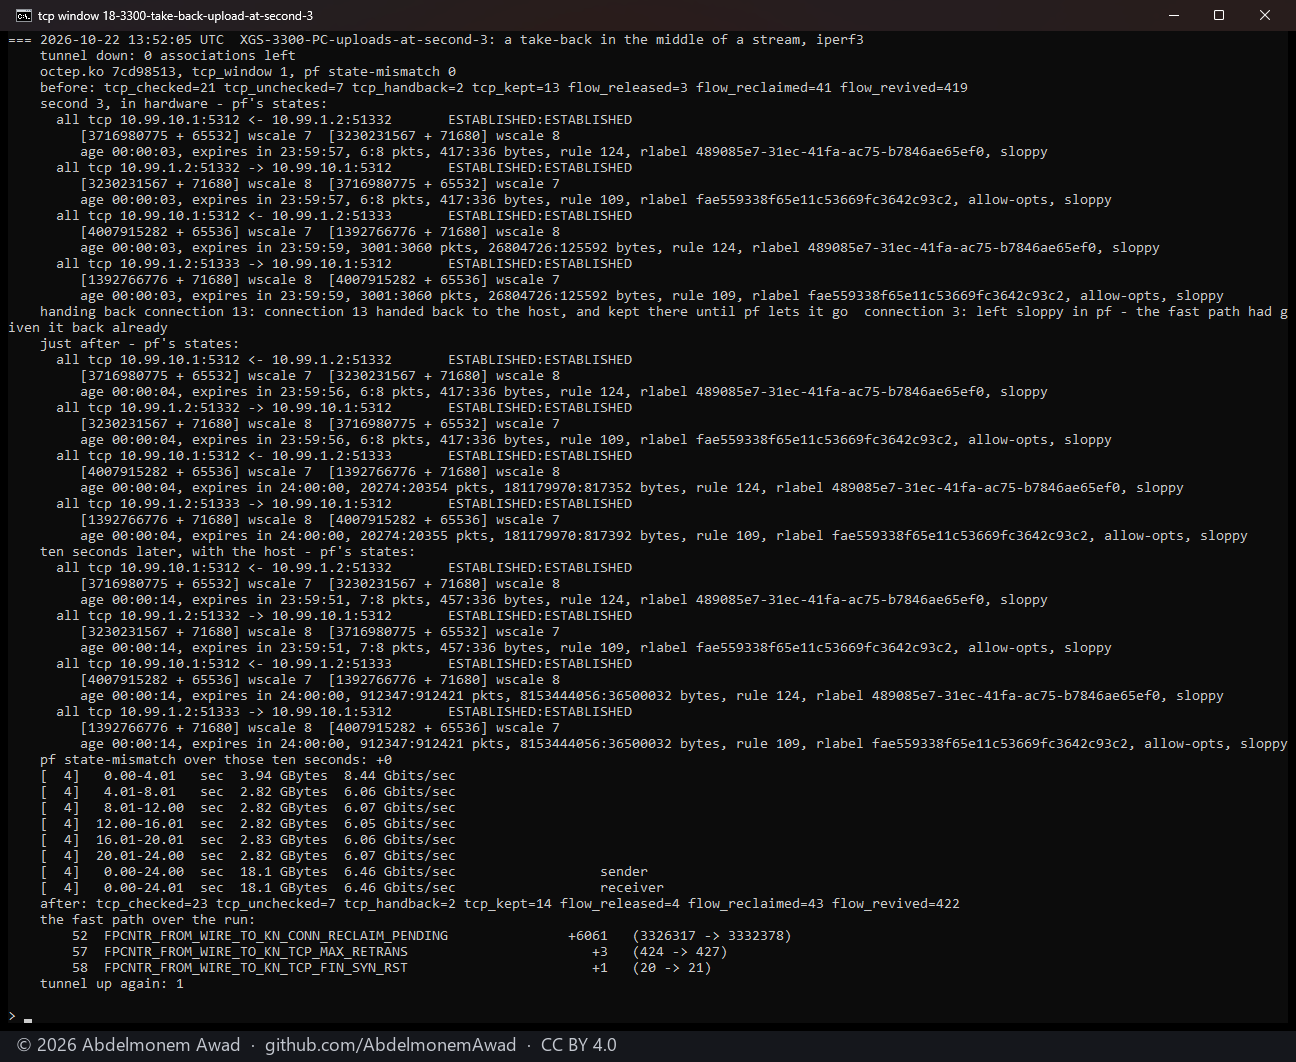The height and width of the screenshot is (1062, 1296).
Task: Select the counter "FPCNTR_FROM_WIRE_TO_KN_TCP_MAX_RETRANS"
Action: 256,952
